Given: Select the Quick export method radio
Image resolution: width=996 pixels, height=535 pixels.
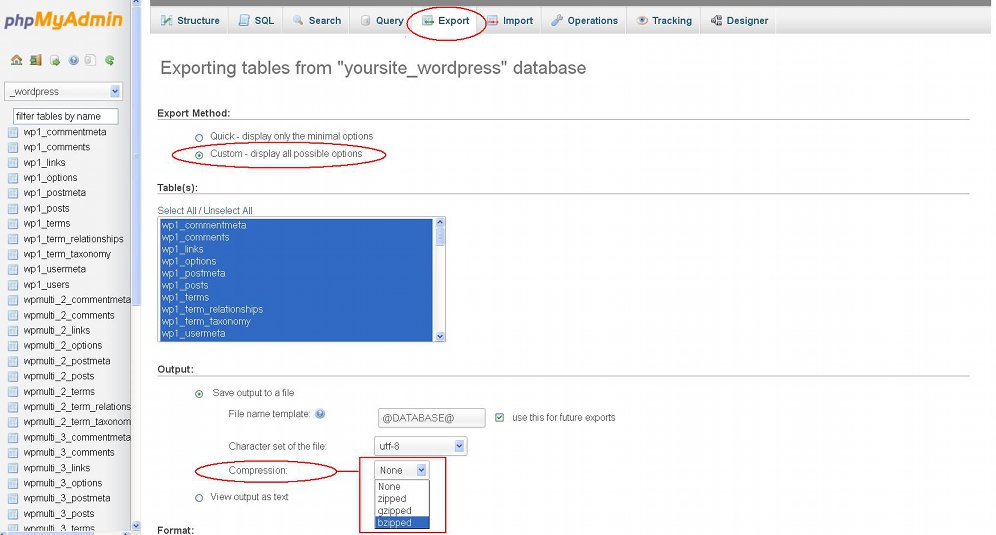Looking at the screenshot, I should 199,137.
